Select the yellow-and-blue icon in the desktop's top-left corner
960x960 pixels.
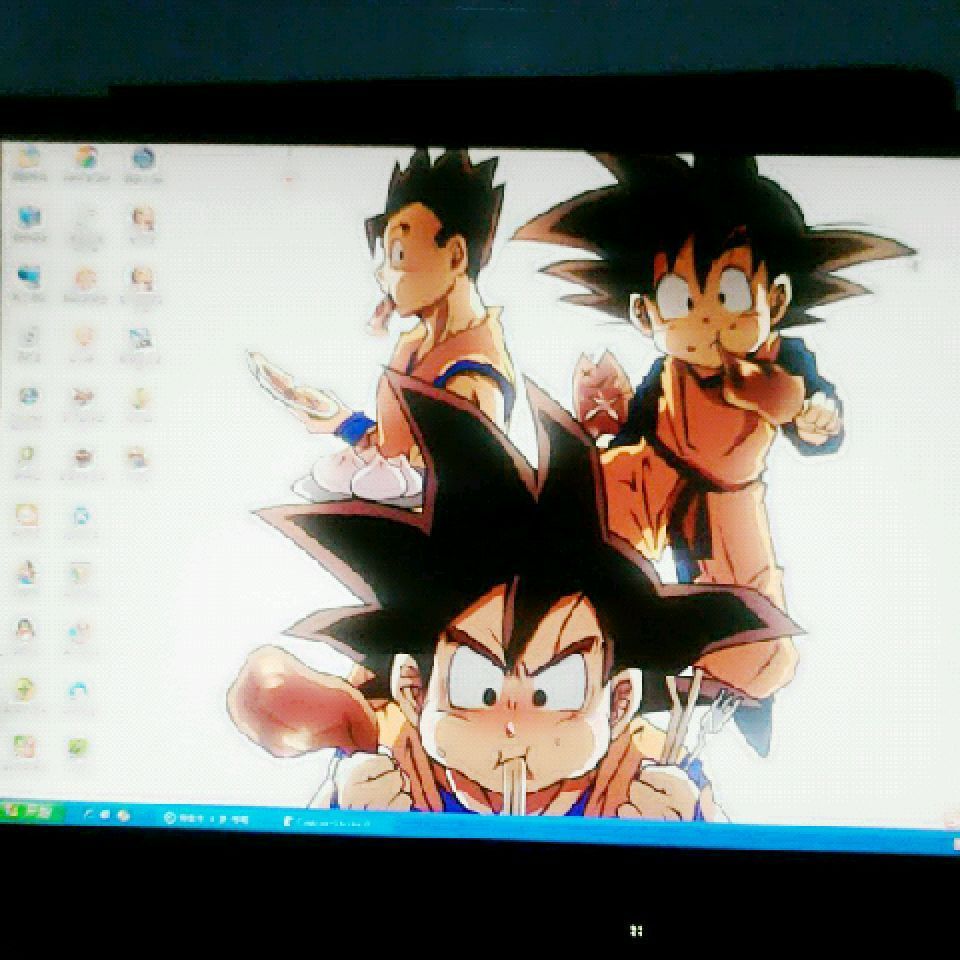coord(28,158)
